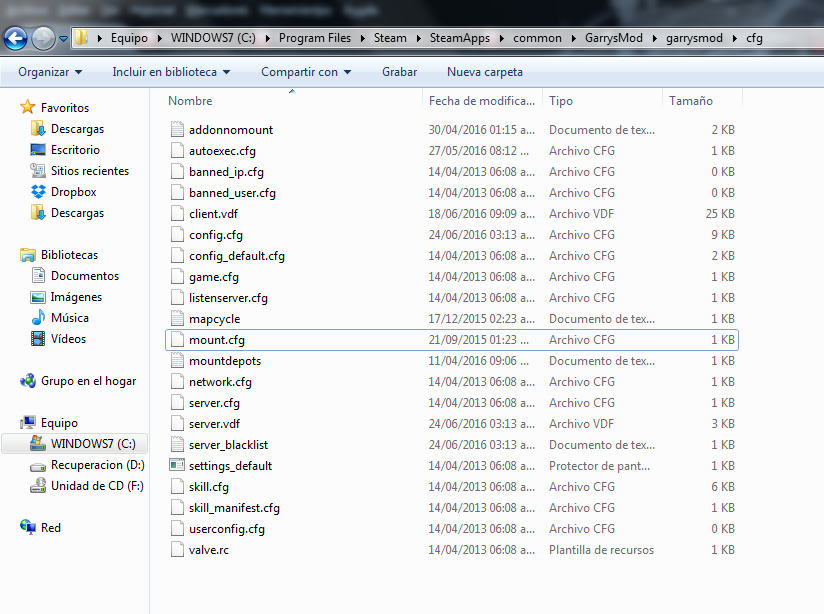The image size is (824, 614).
Task: Click the Red network icon
Action: pyautogui.click(x=27, y=526)
